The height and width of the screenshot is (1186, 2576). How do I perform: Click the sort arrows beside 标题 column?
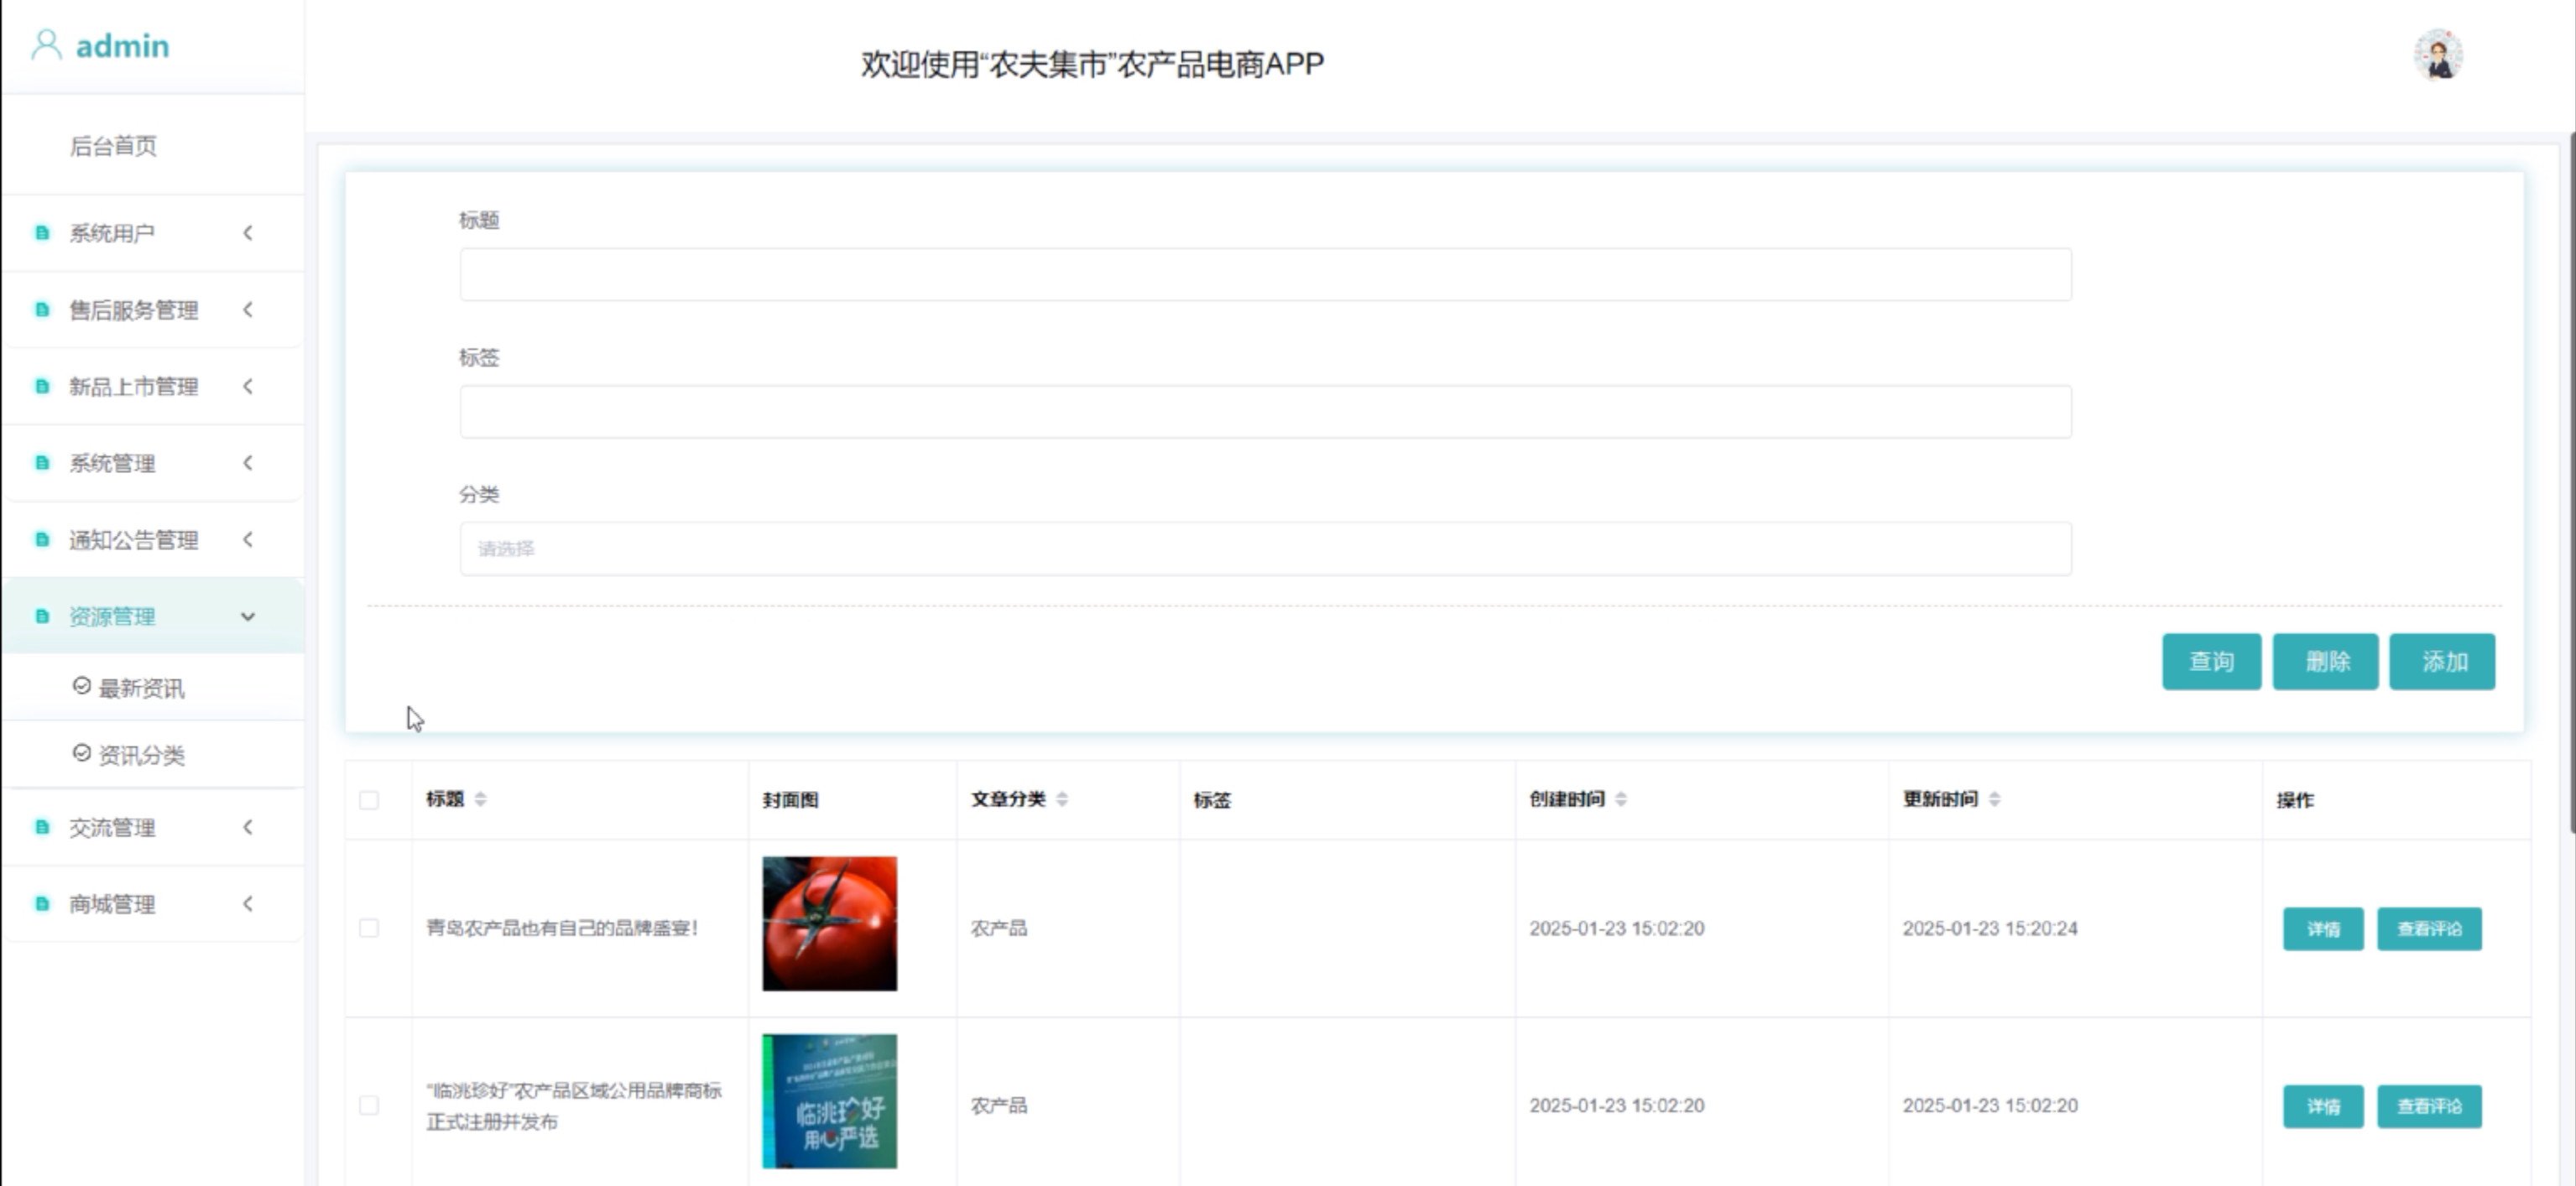(x=480, y=798)
